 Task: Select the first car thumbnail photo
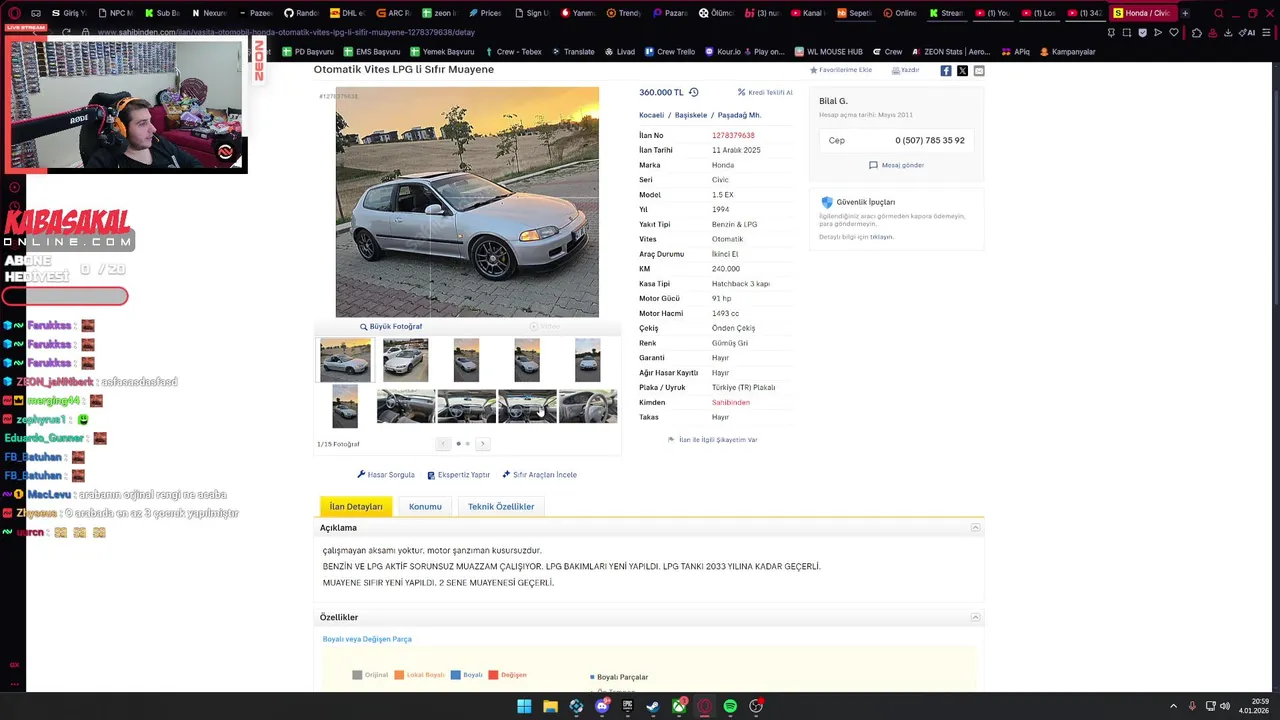[345, 360]
